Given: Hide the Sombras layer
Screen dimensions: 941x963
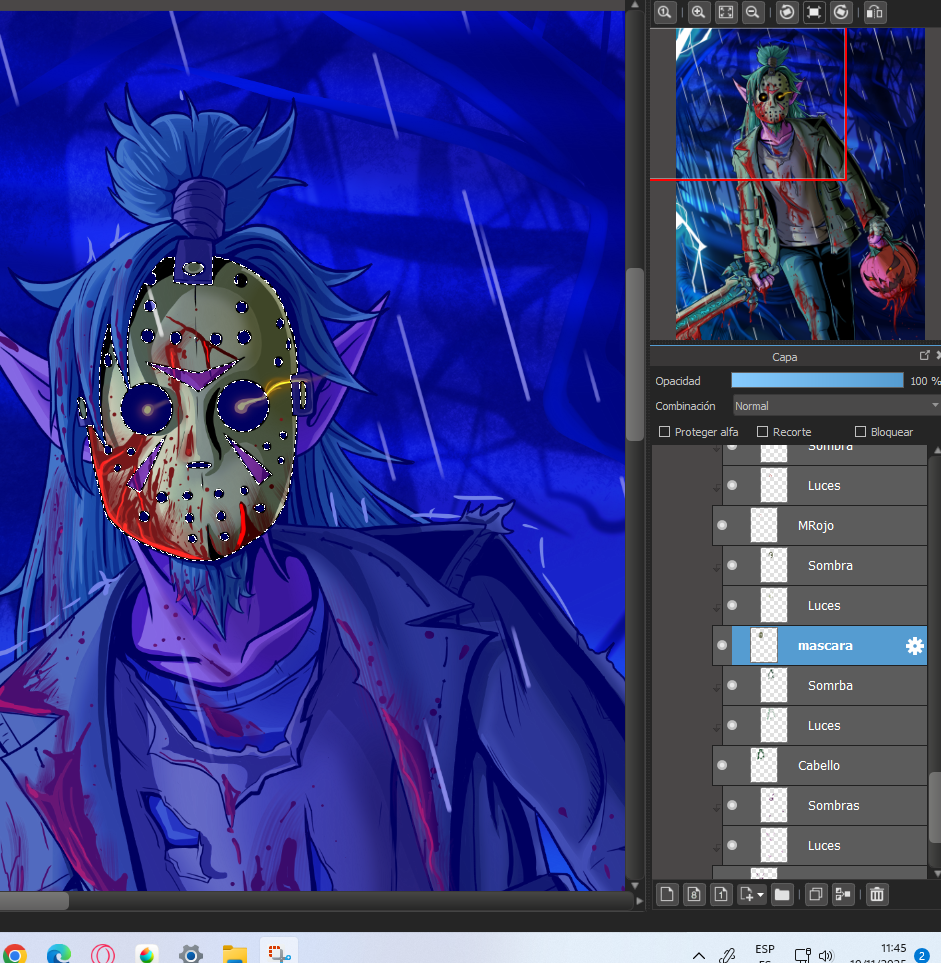Looking at the screenshot, I should coord(732,805).
